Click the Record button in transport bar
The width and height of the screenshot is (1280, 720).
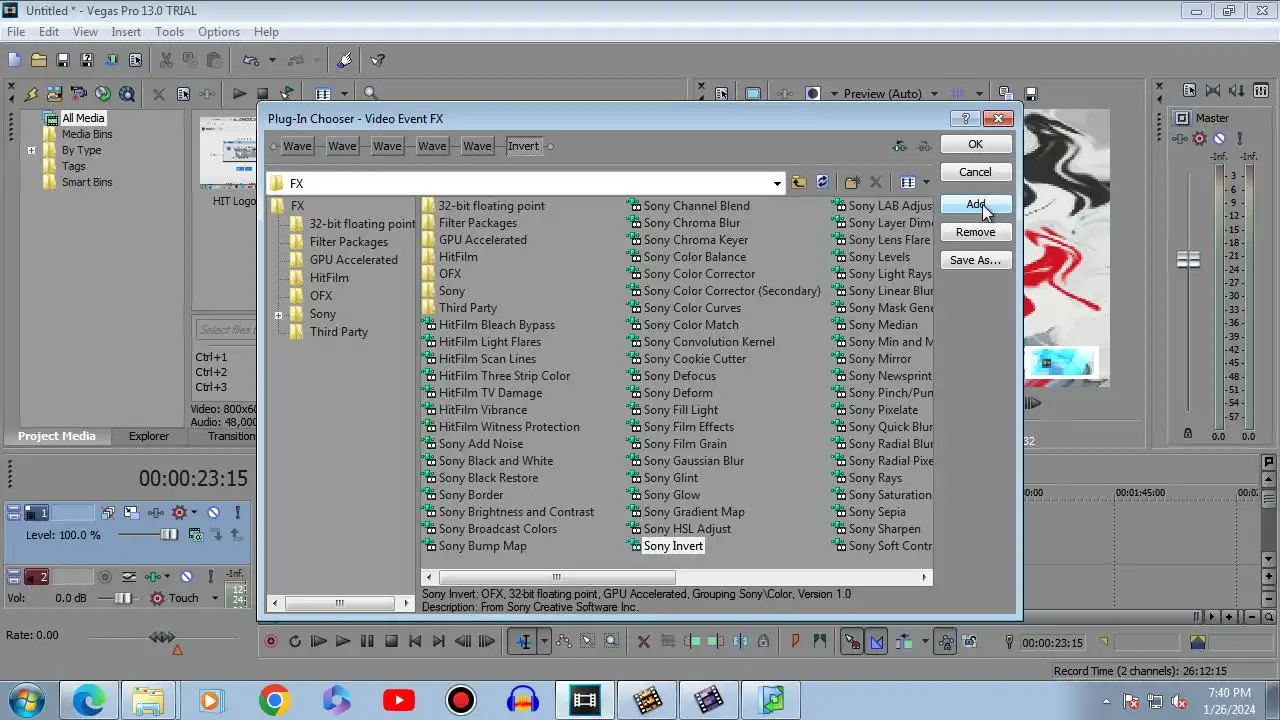point(270,641)
